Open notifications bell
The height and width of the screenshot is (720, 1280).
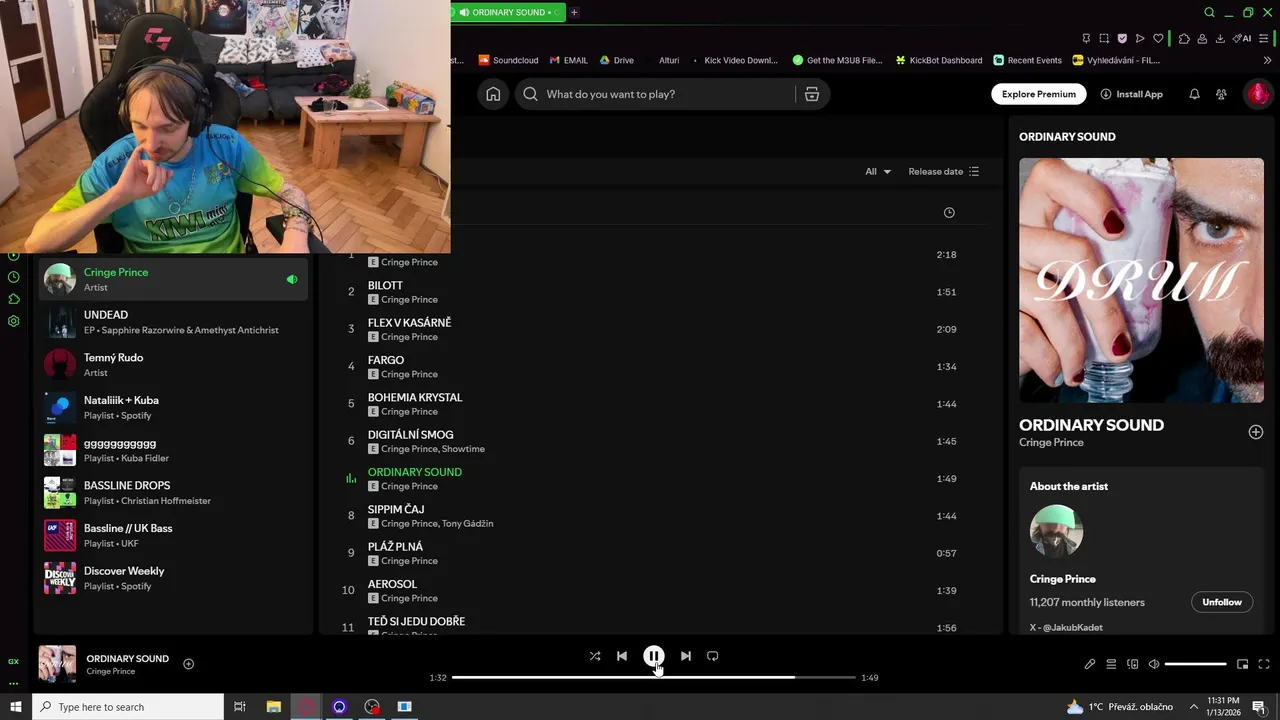(1194, 94)
